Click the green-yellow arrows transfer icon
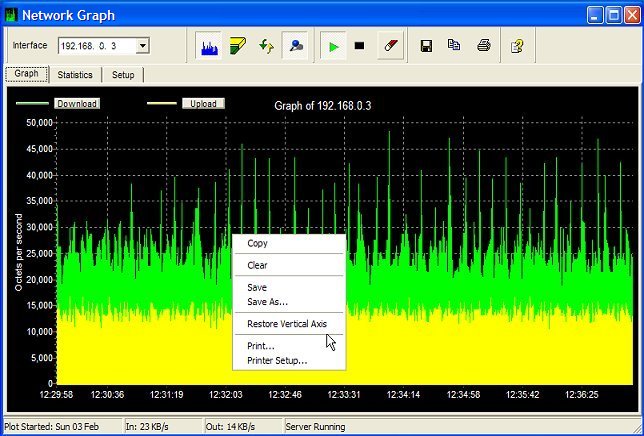Image resolution: width=644 pixels, height=436 pixels. (267, 46)
